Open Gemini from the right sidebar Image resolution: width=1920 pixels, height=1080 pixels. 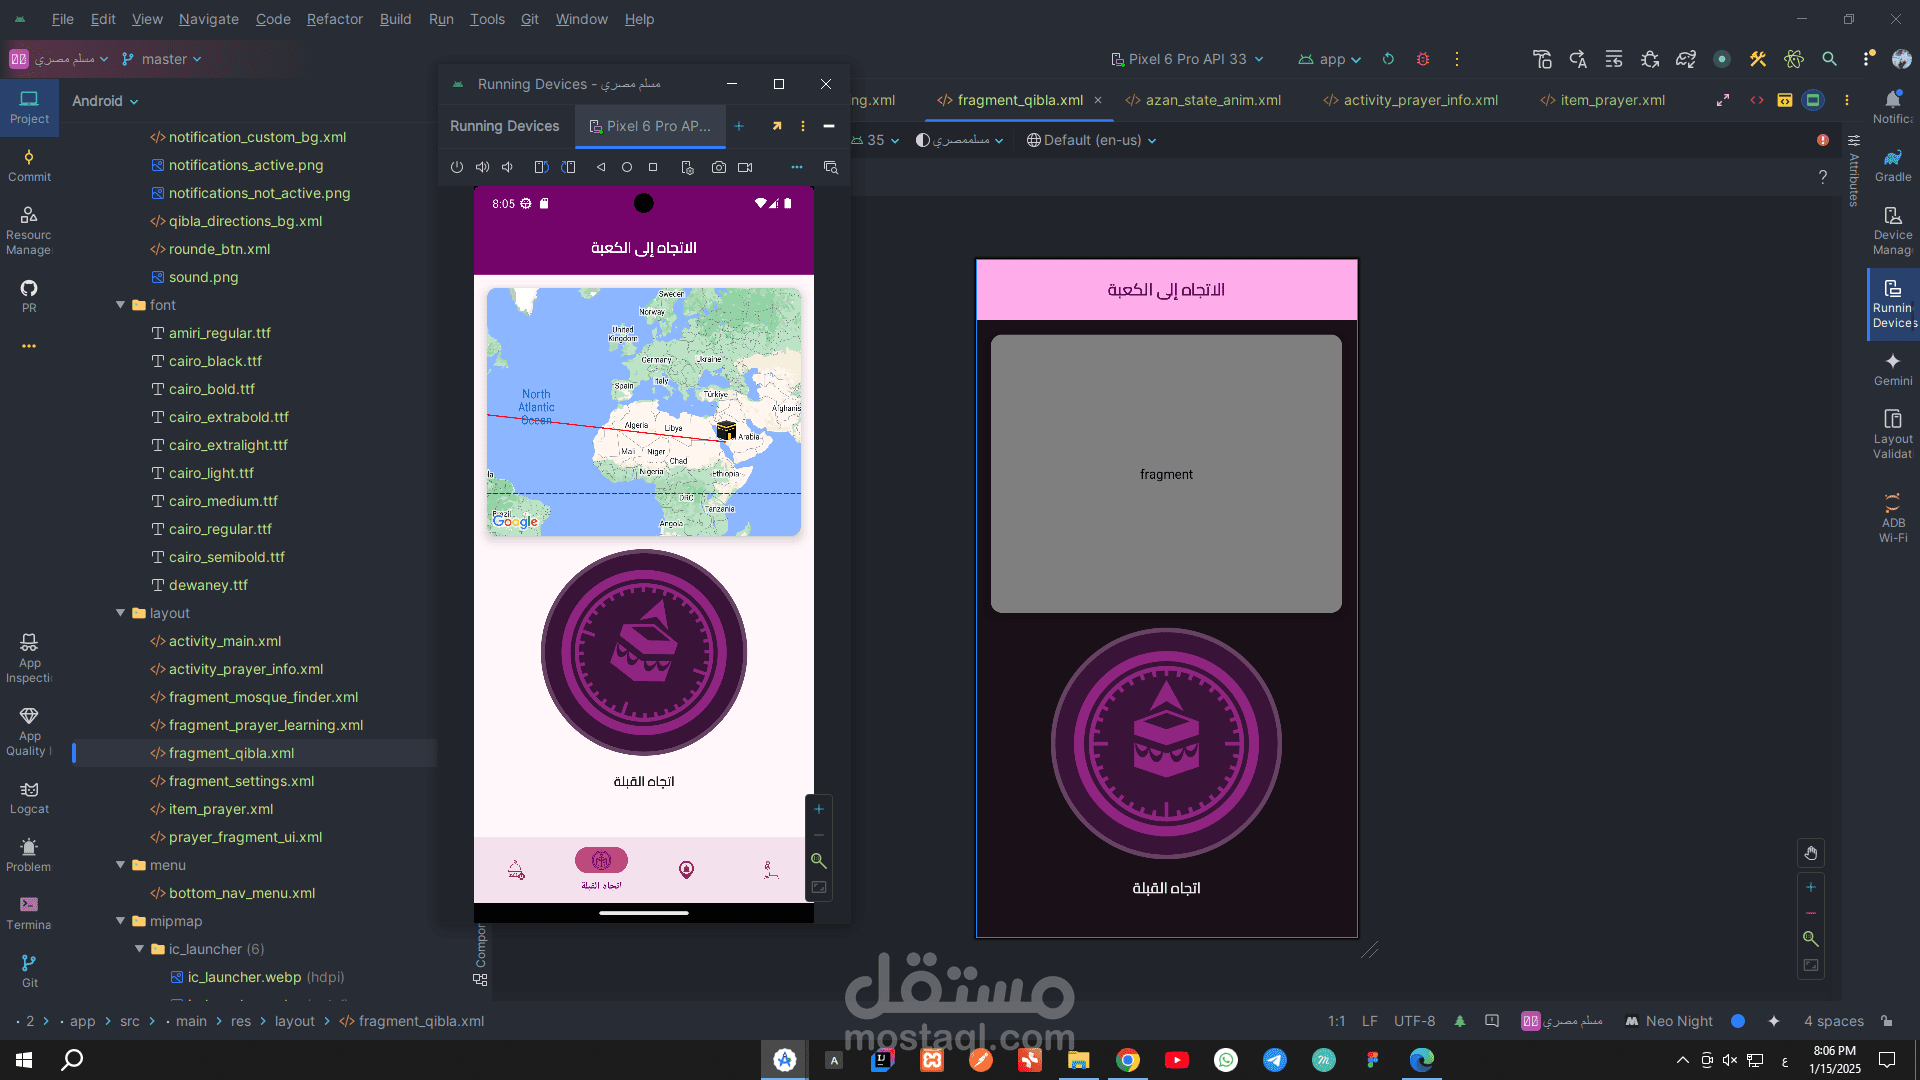pyautogui.click(x=1892, y=368)
